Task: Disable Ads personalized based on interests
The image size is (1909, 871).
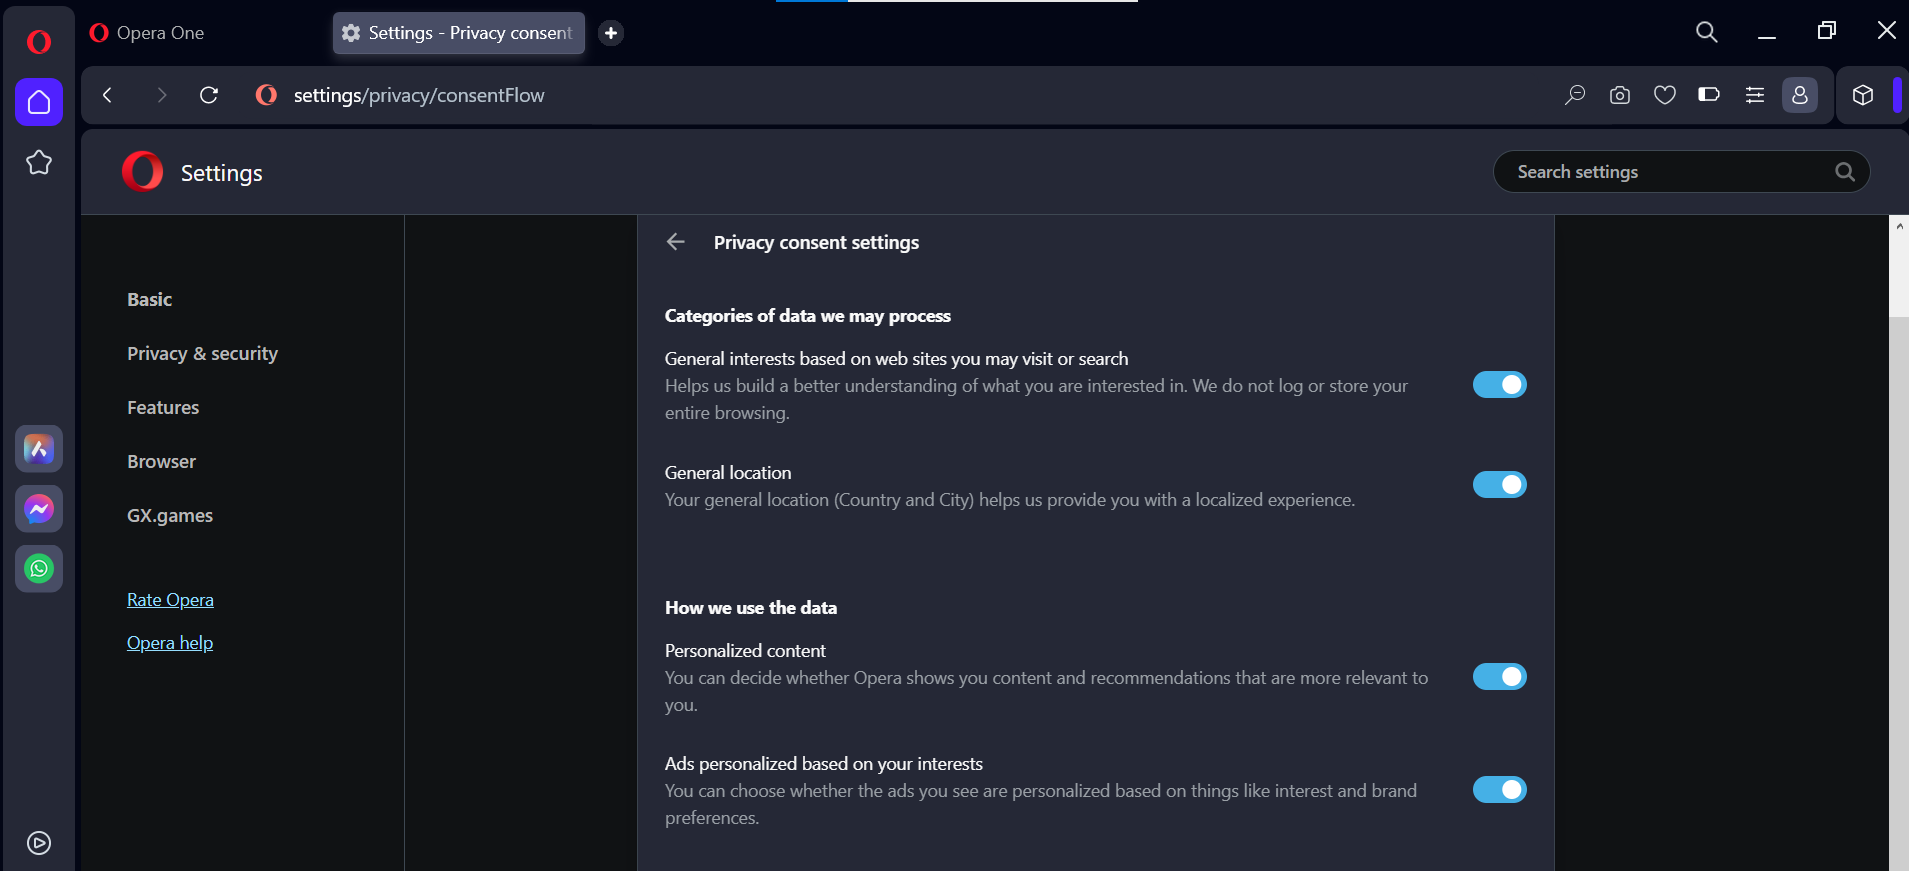Action: click(x=1499, y=790)
